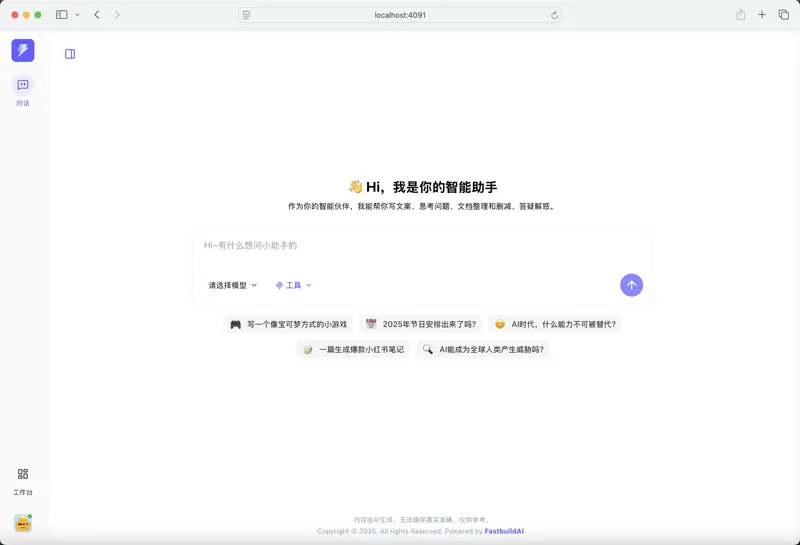Click the FastbuildAI lightning logo icon
This screenshot has height=545, width=800.
click(x=23, y=50)
